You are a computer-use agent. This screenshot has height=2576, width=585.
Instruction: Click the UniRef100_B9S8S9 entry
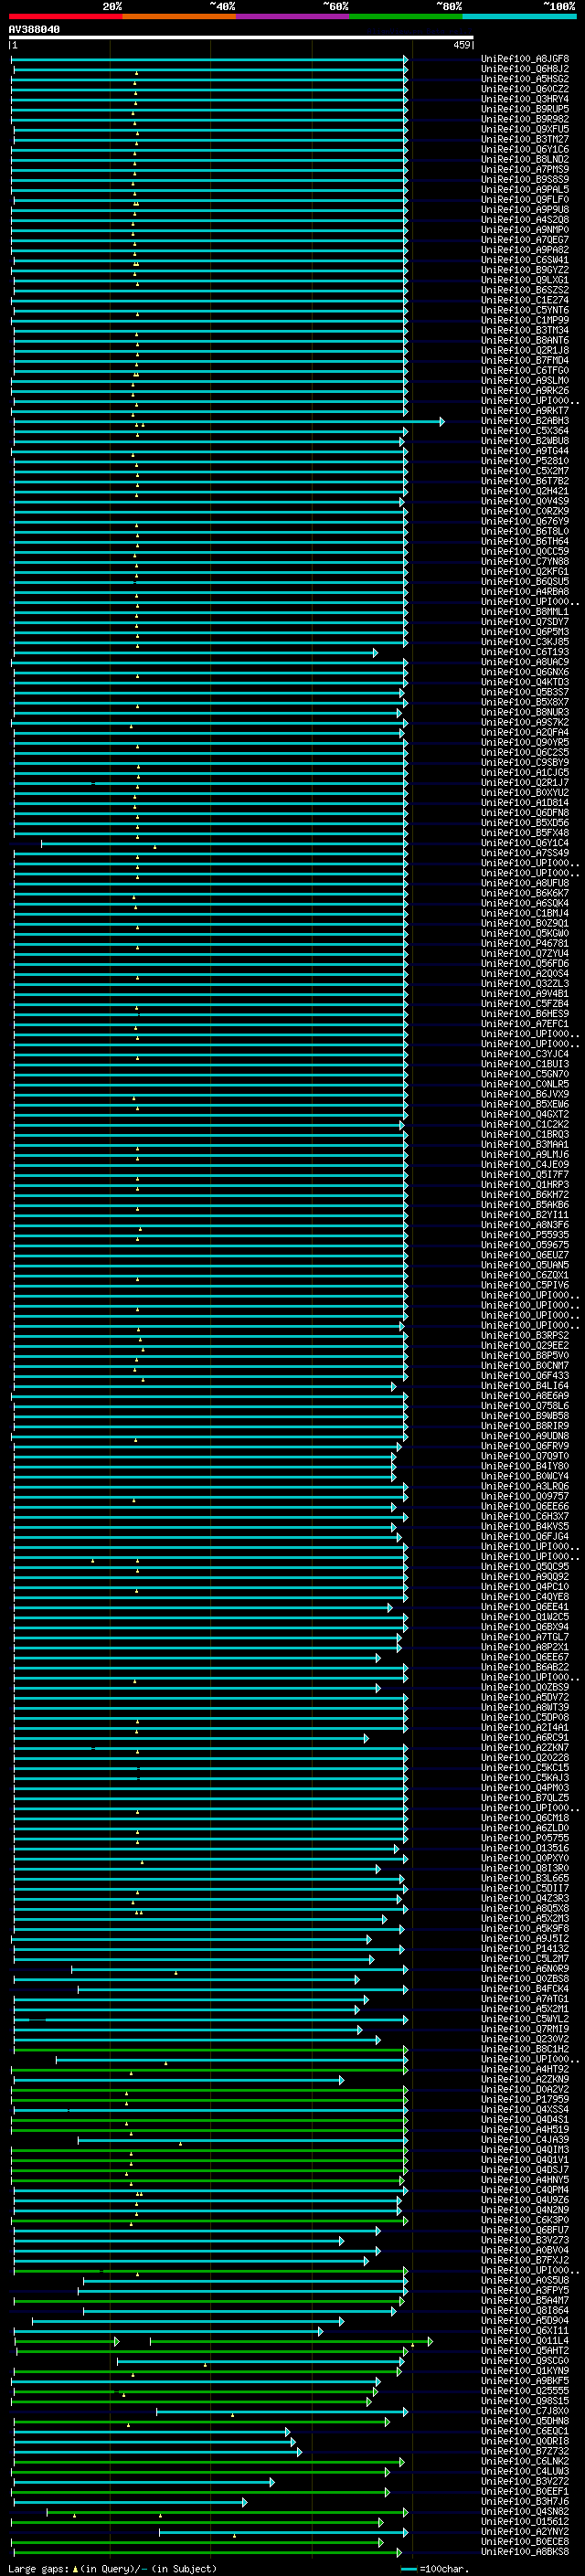click(525, 179)
